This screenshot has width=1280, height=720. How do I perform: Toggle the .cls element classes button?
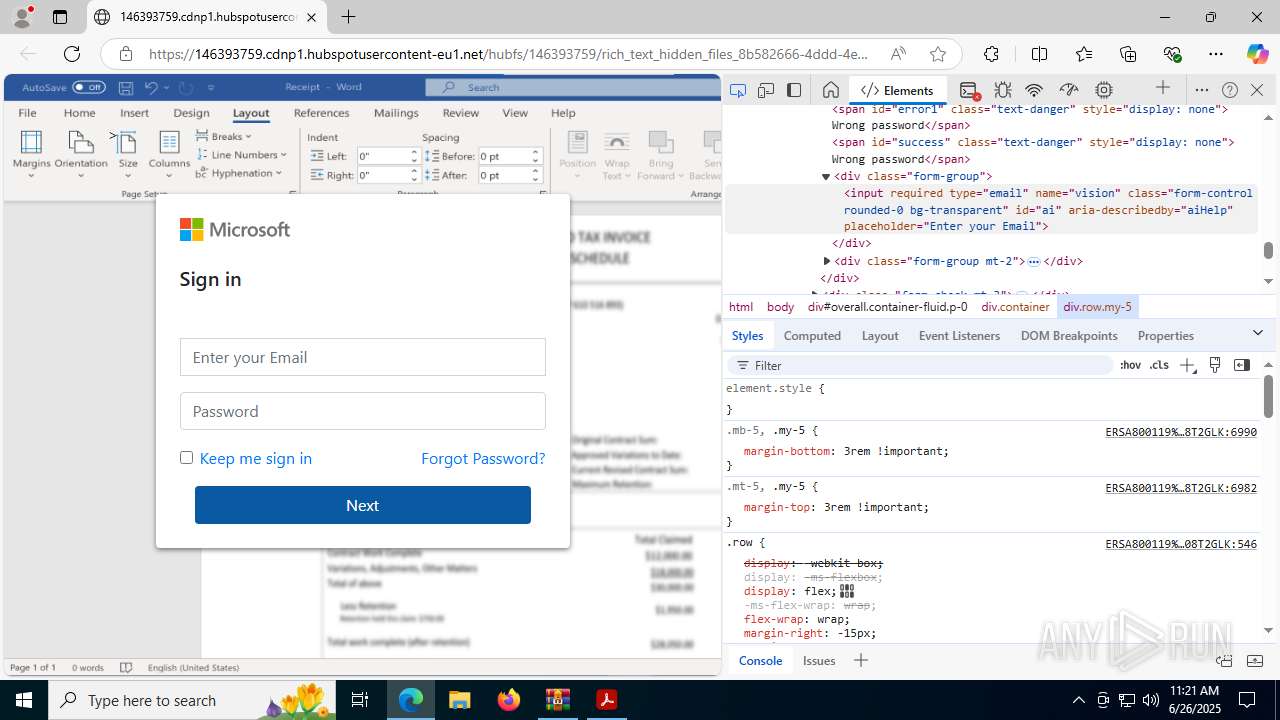tap(1159, 365)
